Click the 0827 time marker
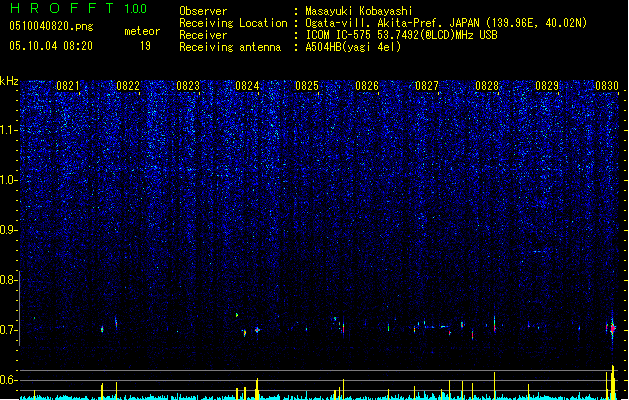Screen dimensions: 629x400 [x=427, y=86]
